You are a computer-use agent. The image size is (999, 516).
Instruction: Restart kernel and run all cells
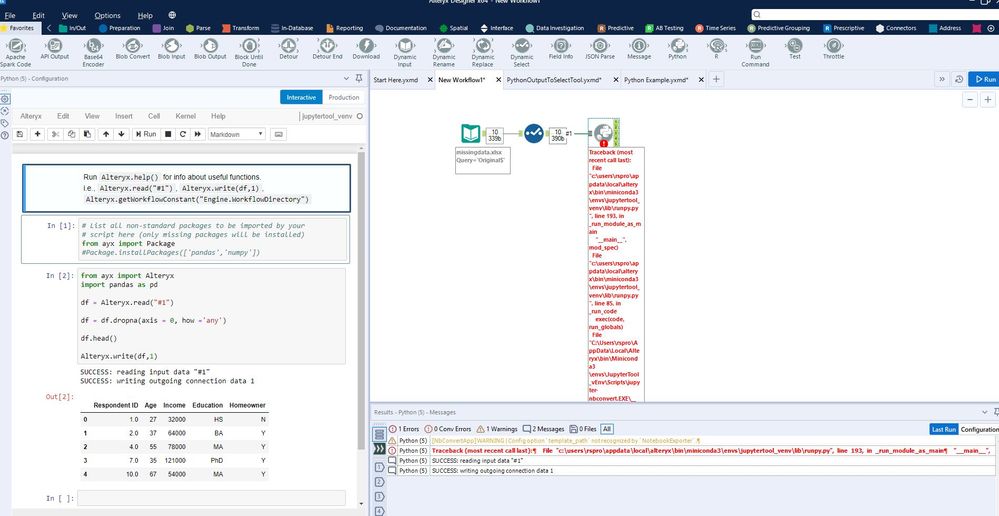click(198, 134)
